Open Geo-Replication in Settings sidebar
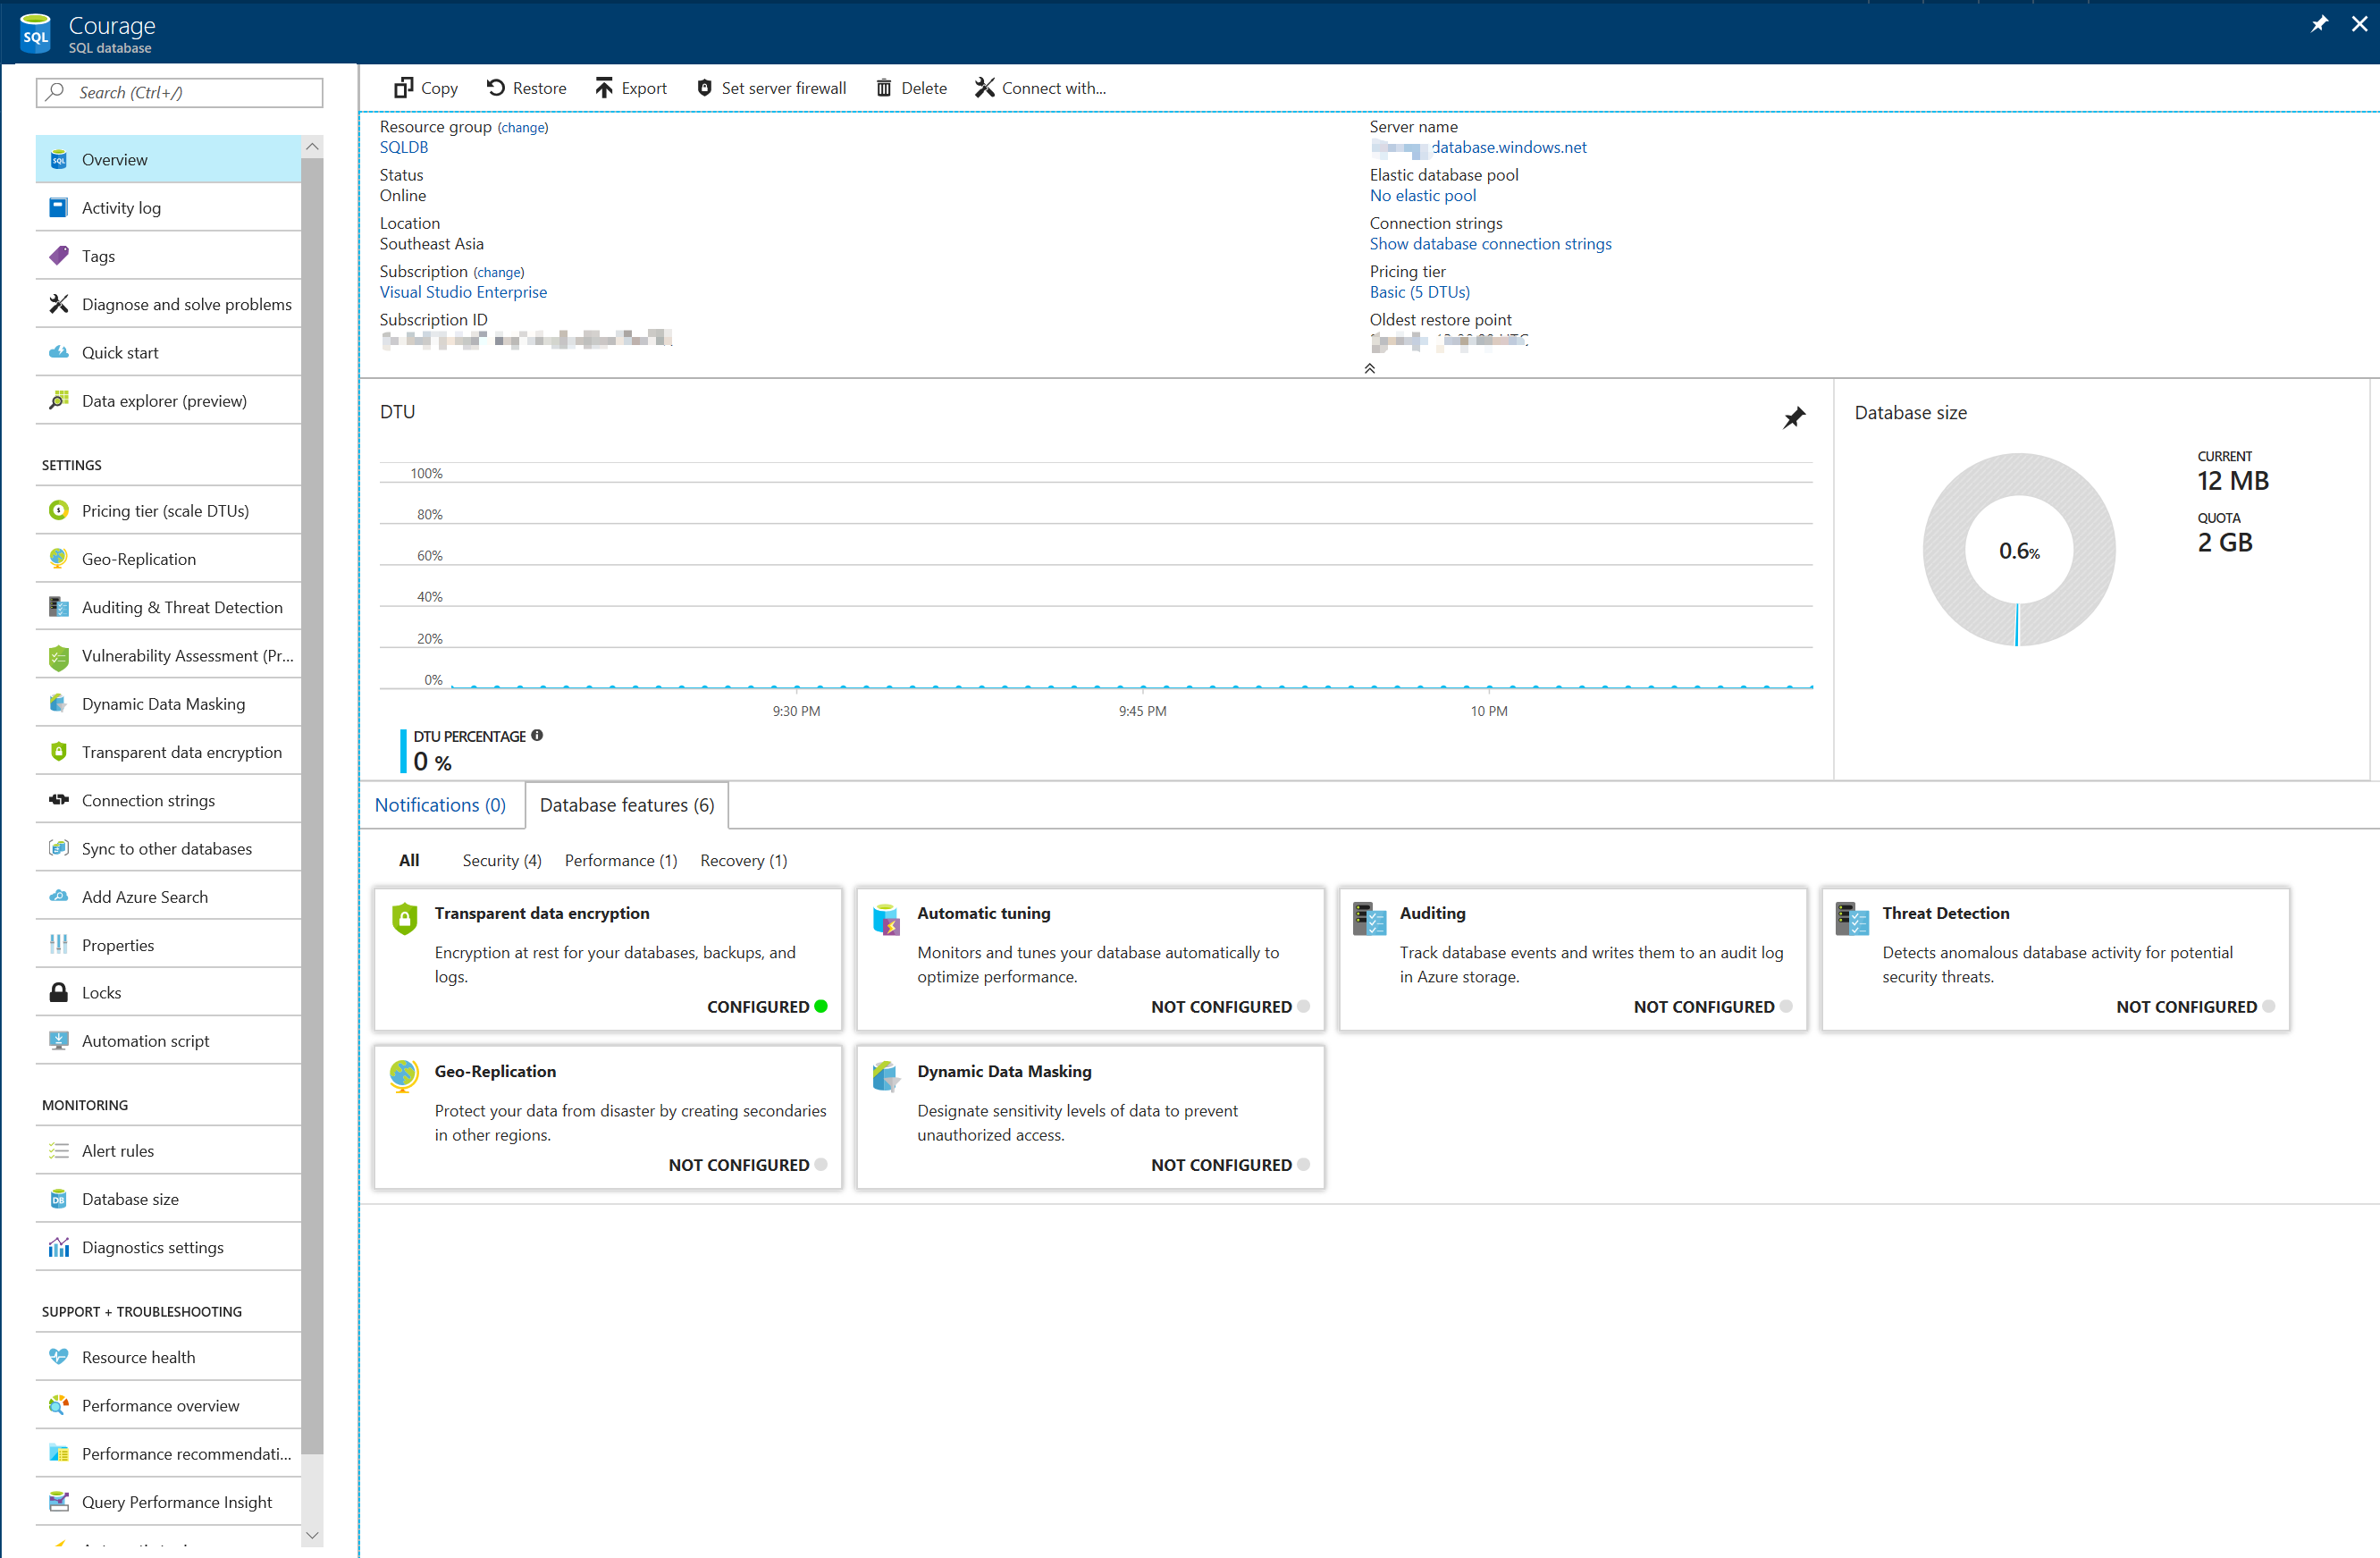This screenshot has width=2380, height=1558. [x=168, y=559]
